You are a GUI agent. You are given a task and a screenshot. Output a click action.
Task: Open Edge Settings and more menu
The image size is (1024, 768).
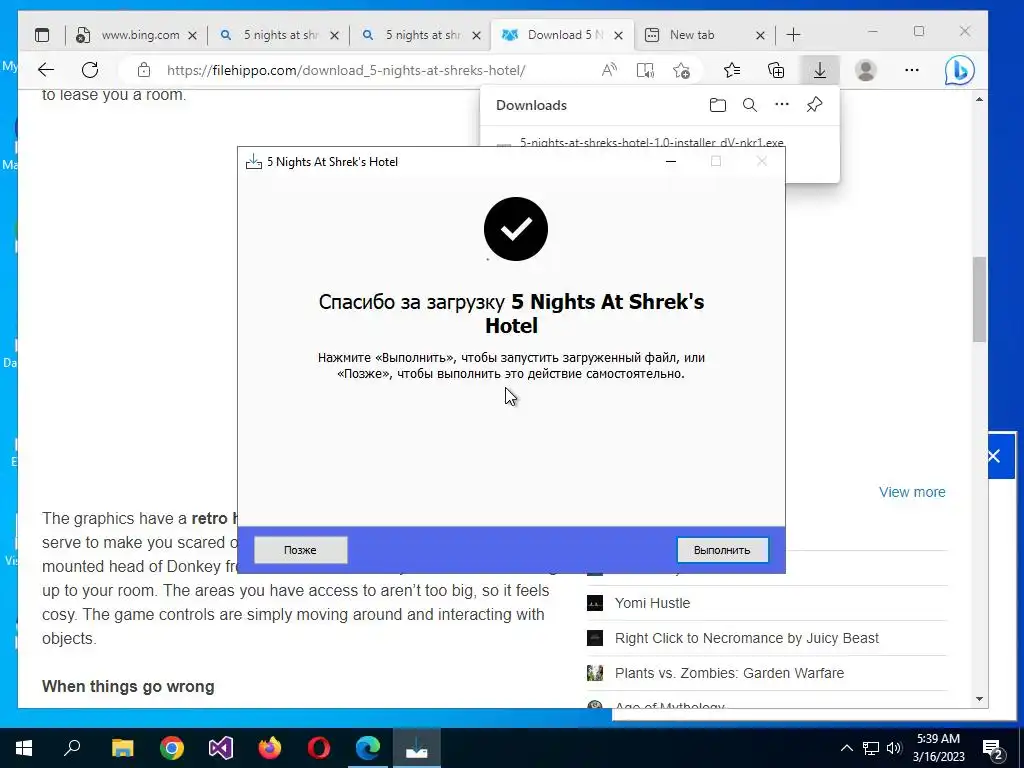click(x=912, y=70)
